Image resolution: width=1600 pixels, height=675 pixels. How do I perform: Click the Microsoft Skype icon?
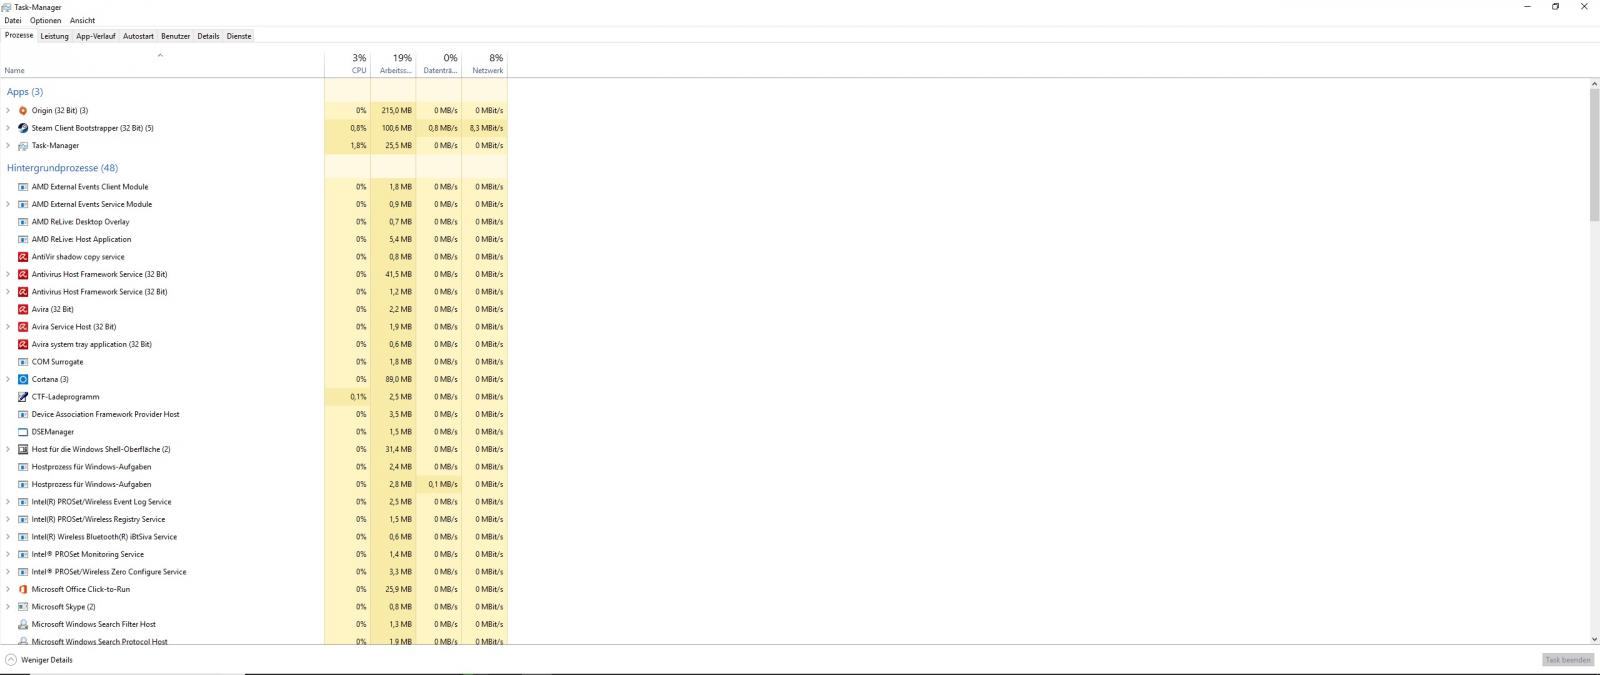(x=23, y=607)
